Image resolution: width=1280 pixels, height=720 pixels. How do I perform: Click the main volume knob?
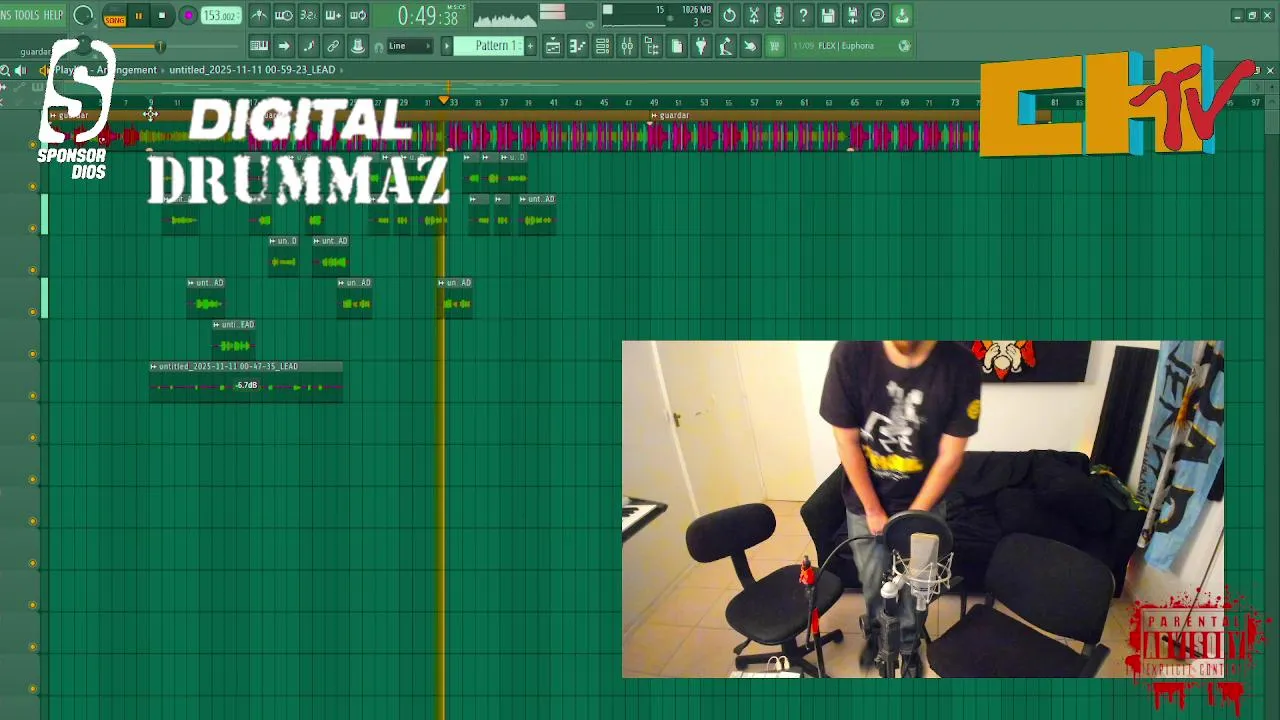[84, 16]
